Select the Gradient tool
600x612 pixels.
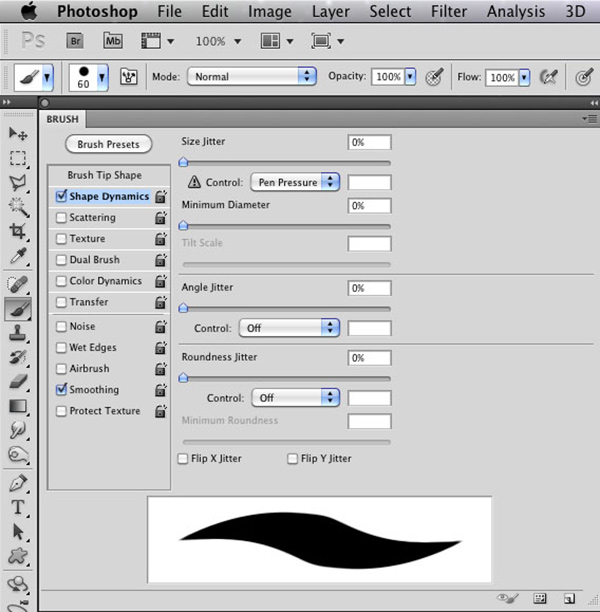(x=18, y=406)
